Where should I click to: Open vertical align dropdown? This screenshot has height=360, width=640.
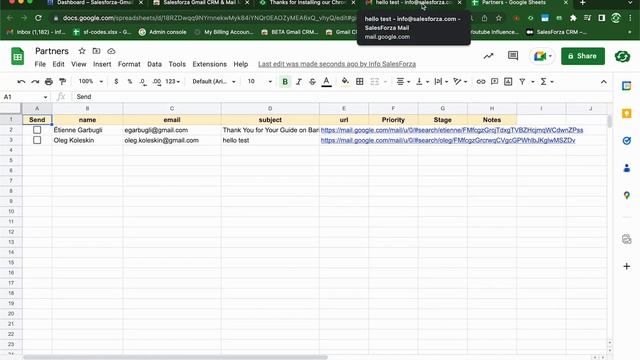[x=422, y=82]
